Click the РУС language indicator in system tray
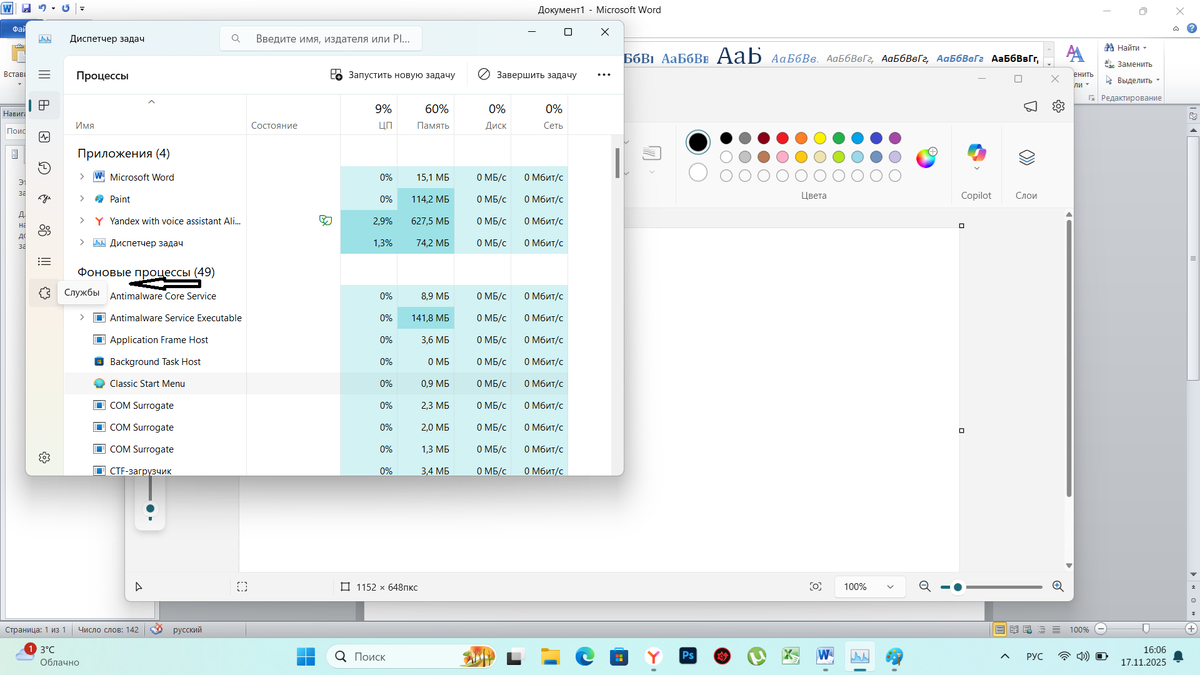The image size is (1200, 675). [1035, 657]
